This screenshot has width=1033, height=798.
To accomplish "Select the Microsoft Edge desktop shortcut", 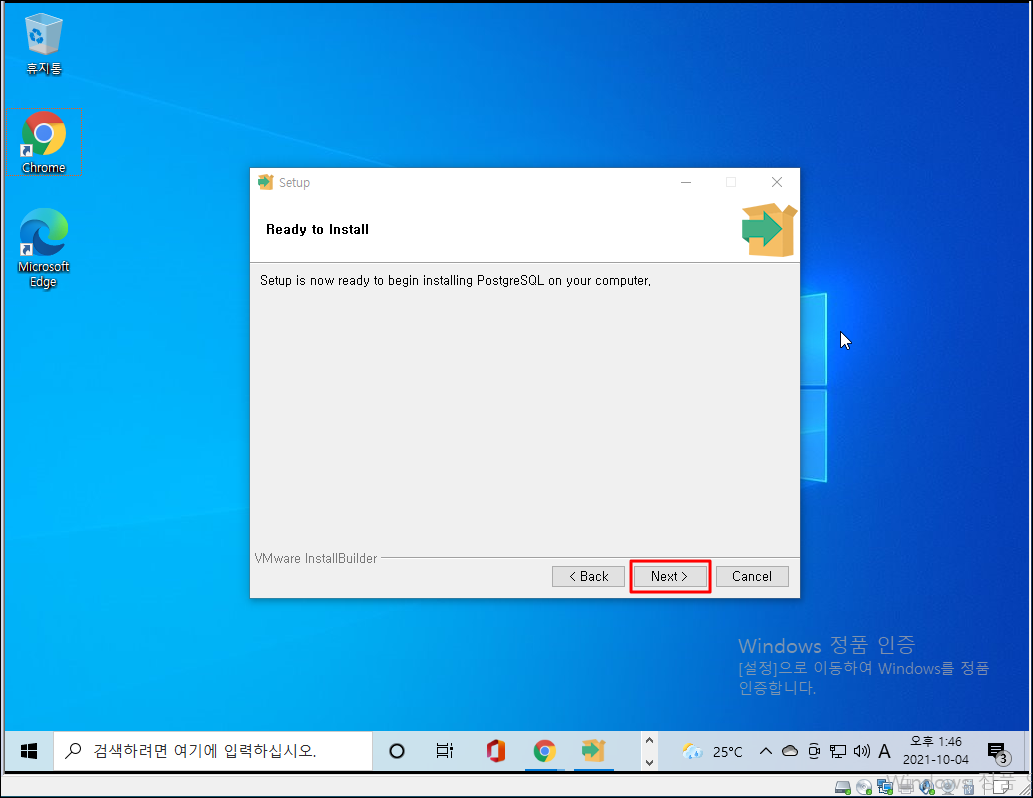I will coord(43,248).
